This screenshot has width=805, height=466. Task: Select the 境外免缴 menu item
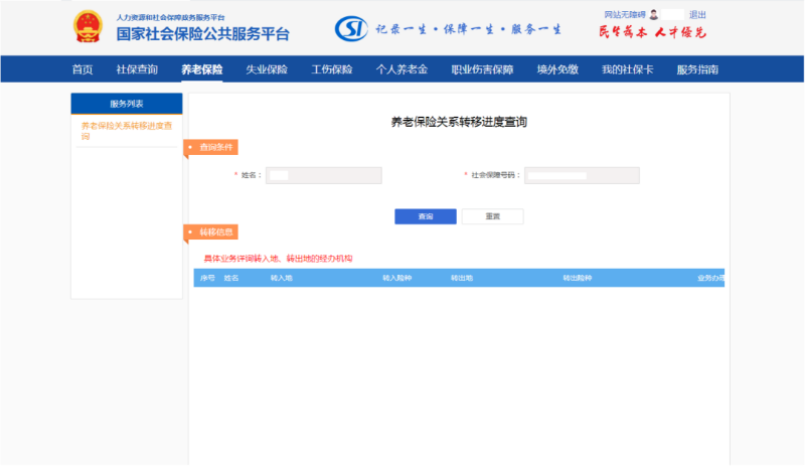pyautogui.click(x=557, y=70)
